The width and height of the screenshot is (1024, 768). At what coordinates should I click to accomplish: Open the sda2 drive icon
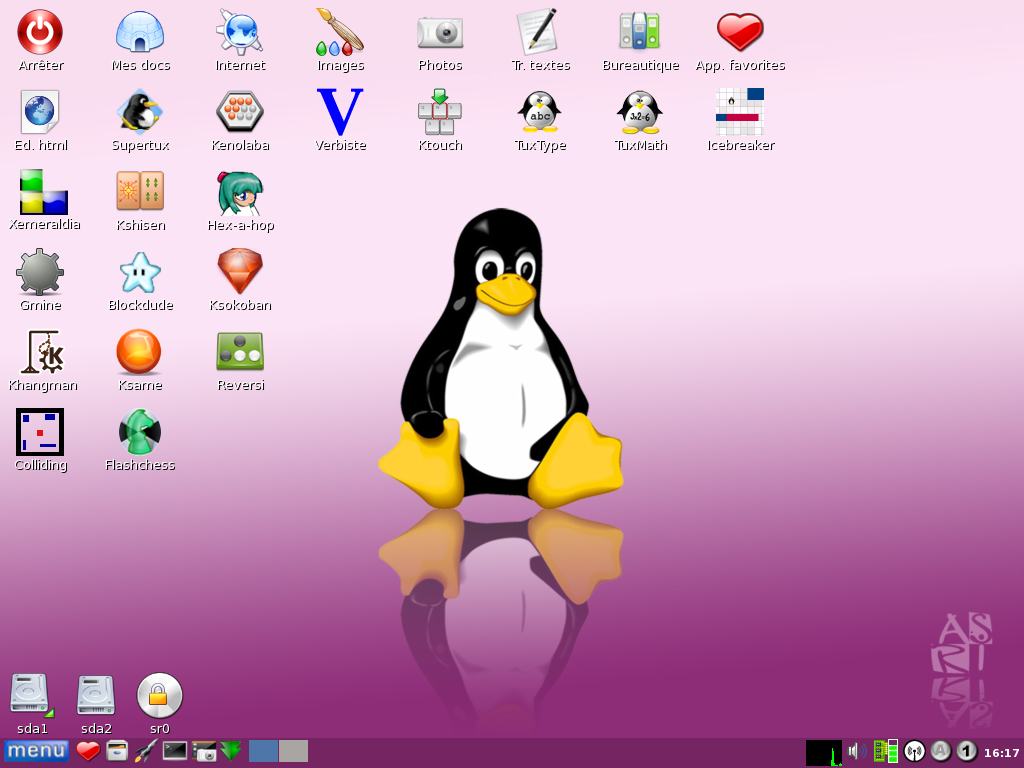point(96,695)
